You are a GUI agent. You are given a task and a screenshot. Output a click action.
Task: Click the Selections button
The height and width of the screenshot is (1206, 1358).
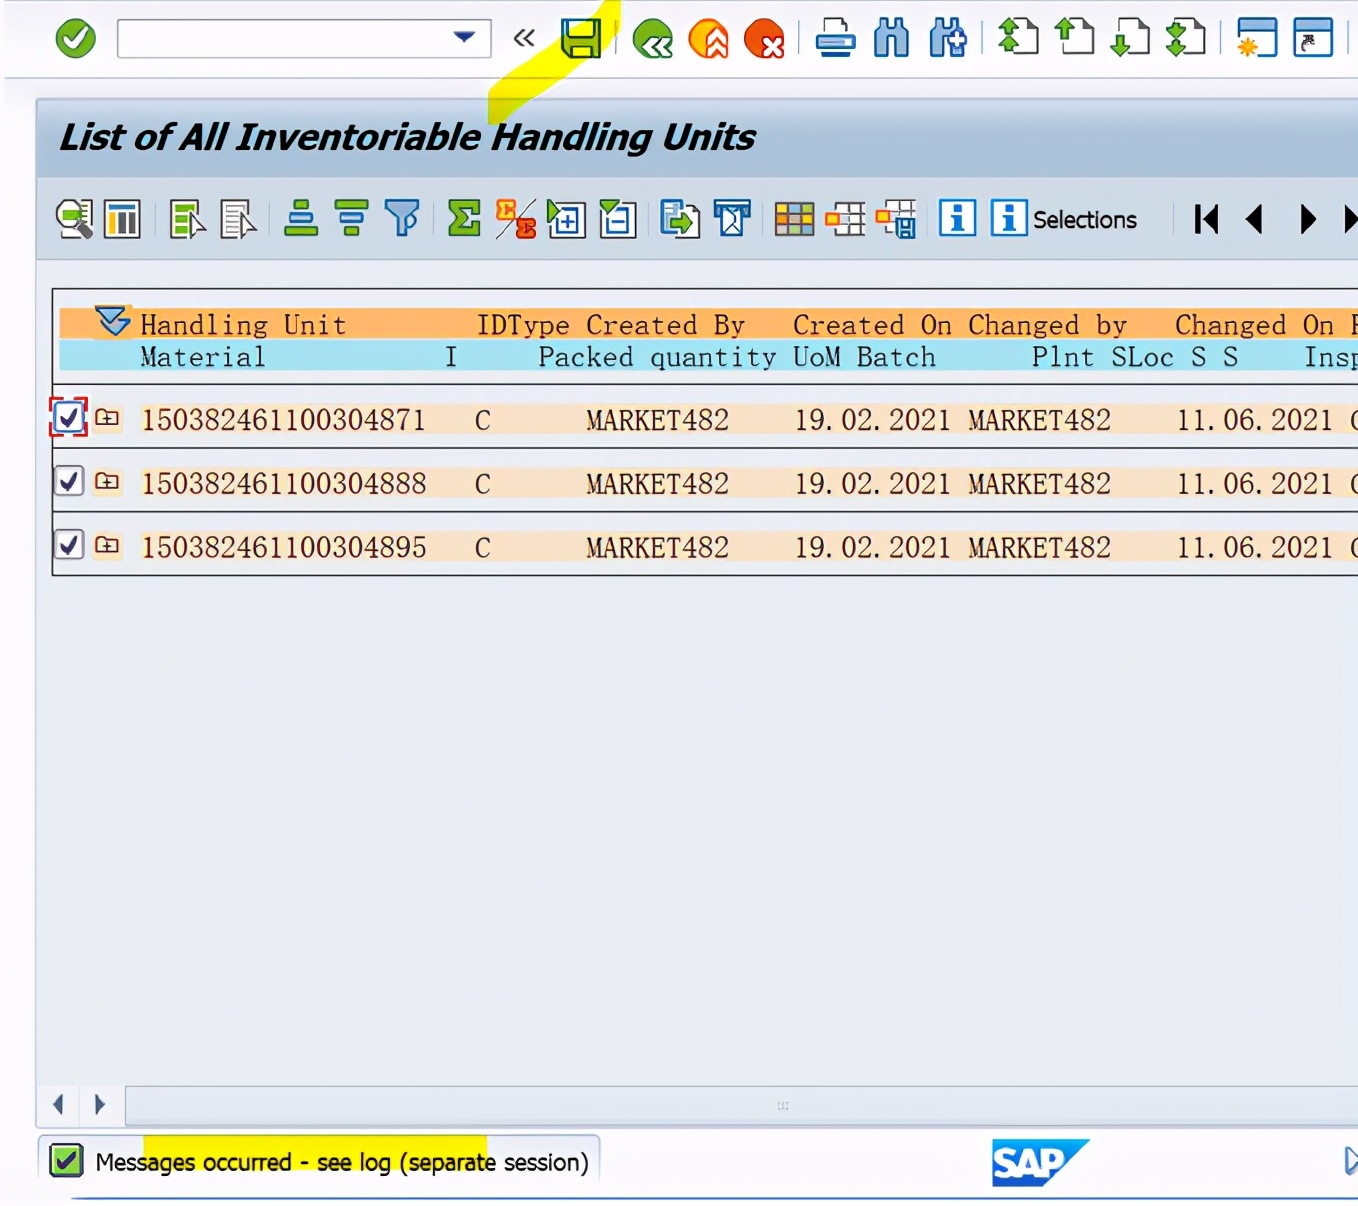pos(1064,219)
